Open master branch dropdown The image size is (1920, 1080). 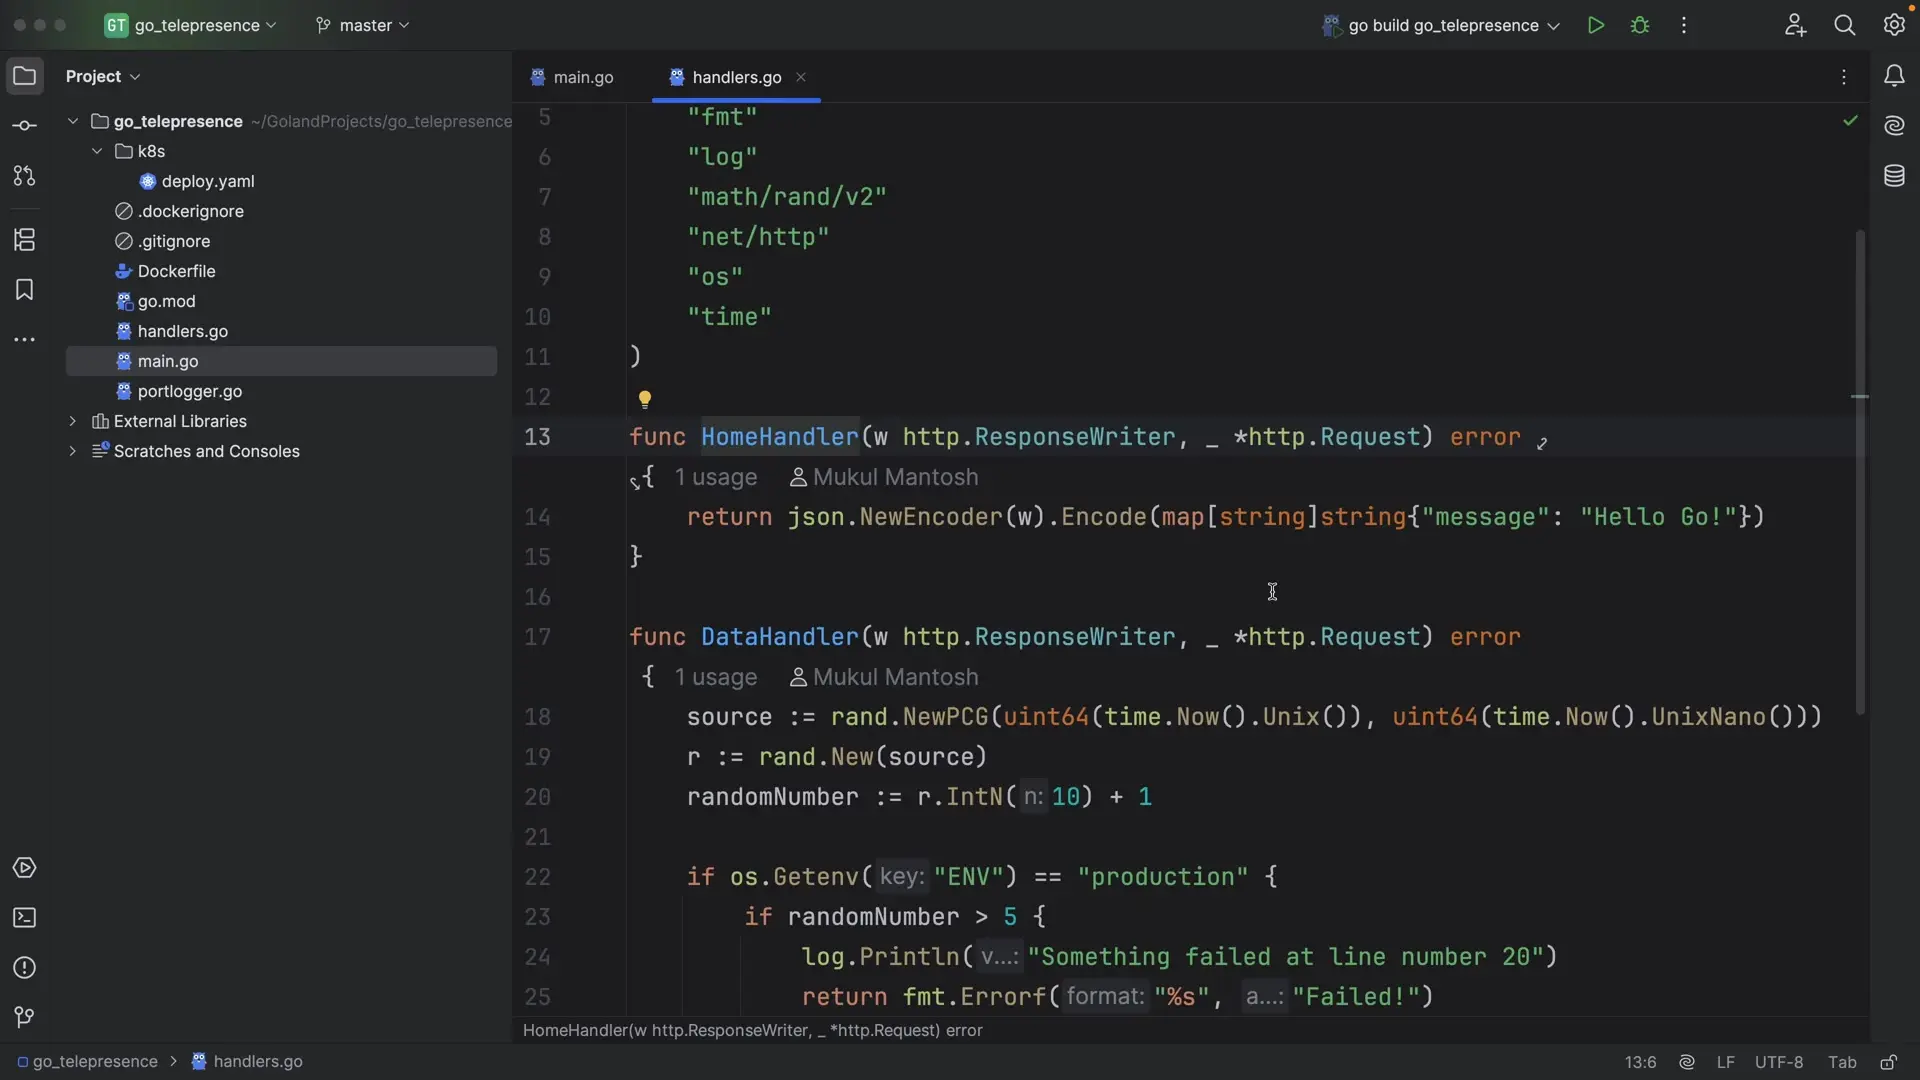(363, 25)
